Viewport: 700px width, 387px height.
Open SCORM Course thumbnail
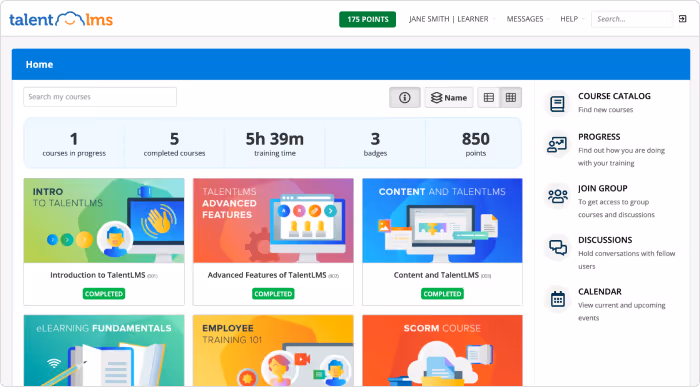(442, 350)
